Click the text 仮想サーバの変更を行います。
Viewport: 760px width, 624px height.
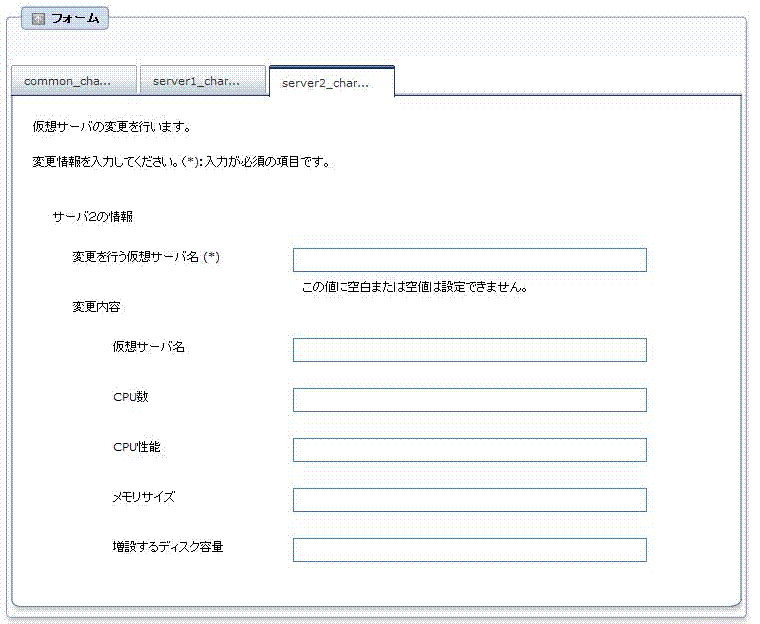pos(111,127)
